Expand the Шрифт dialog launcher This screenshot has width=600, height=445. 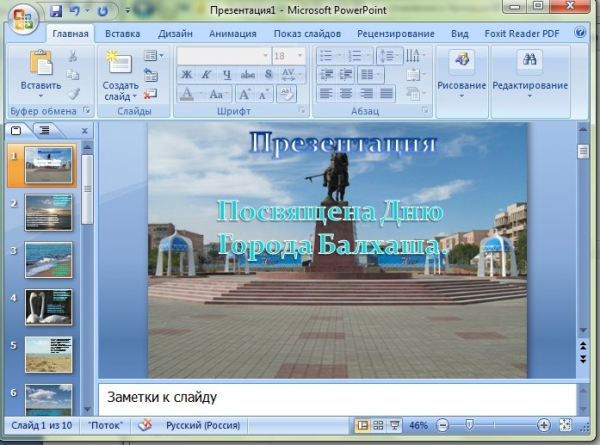(x=303, y=111)
